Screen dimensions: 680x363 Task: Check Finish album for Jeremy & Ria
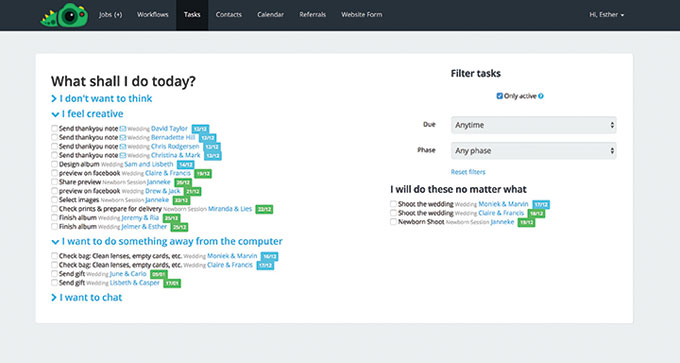click(54, 218)
